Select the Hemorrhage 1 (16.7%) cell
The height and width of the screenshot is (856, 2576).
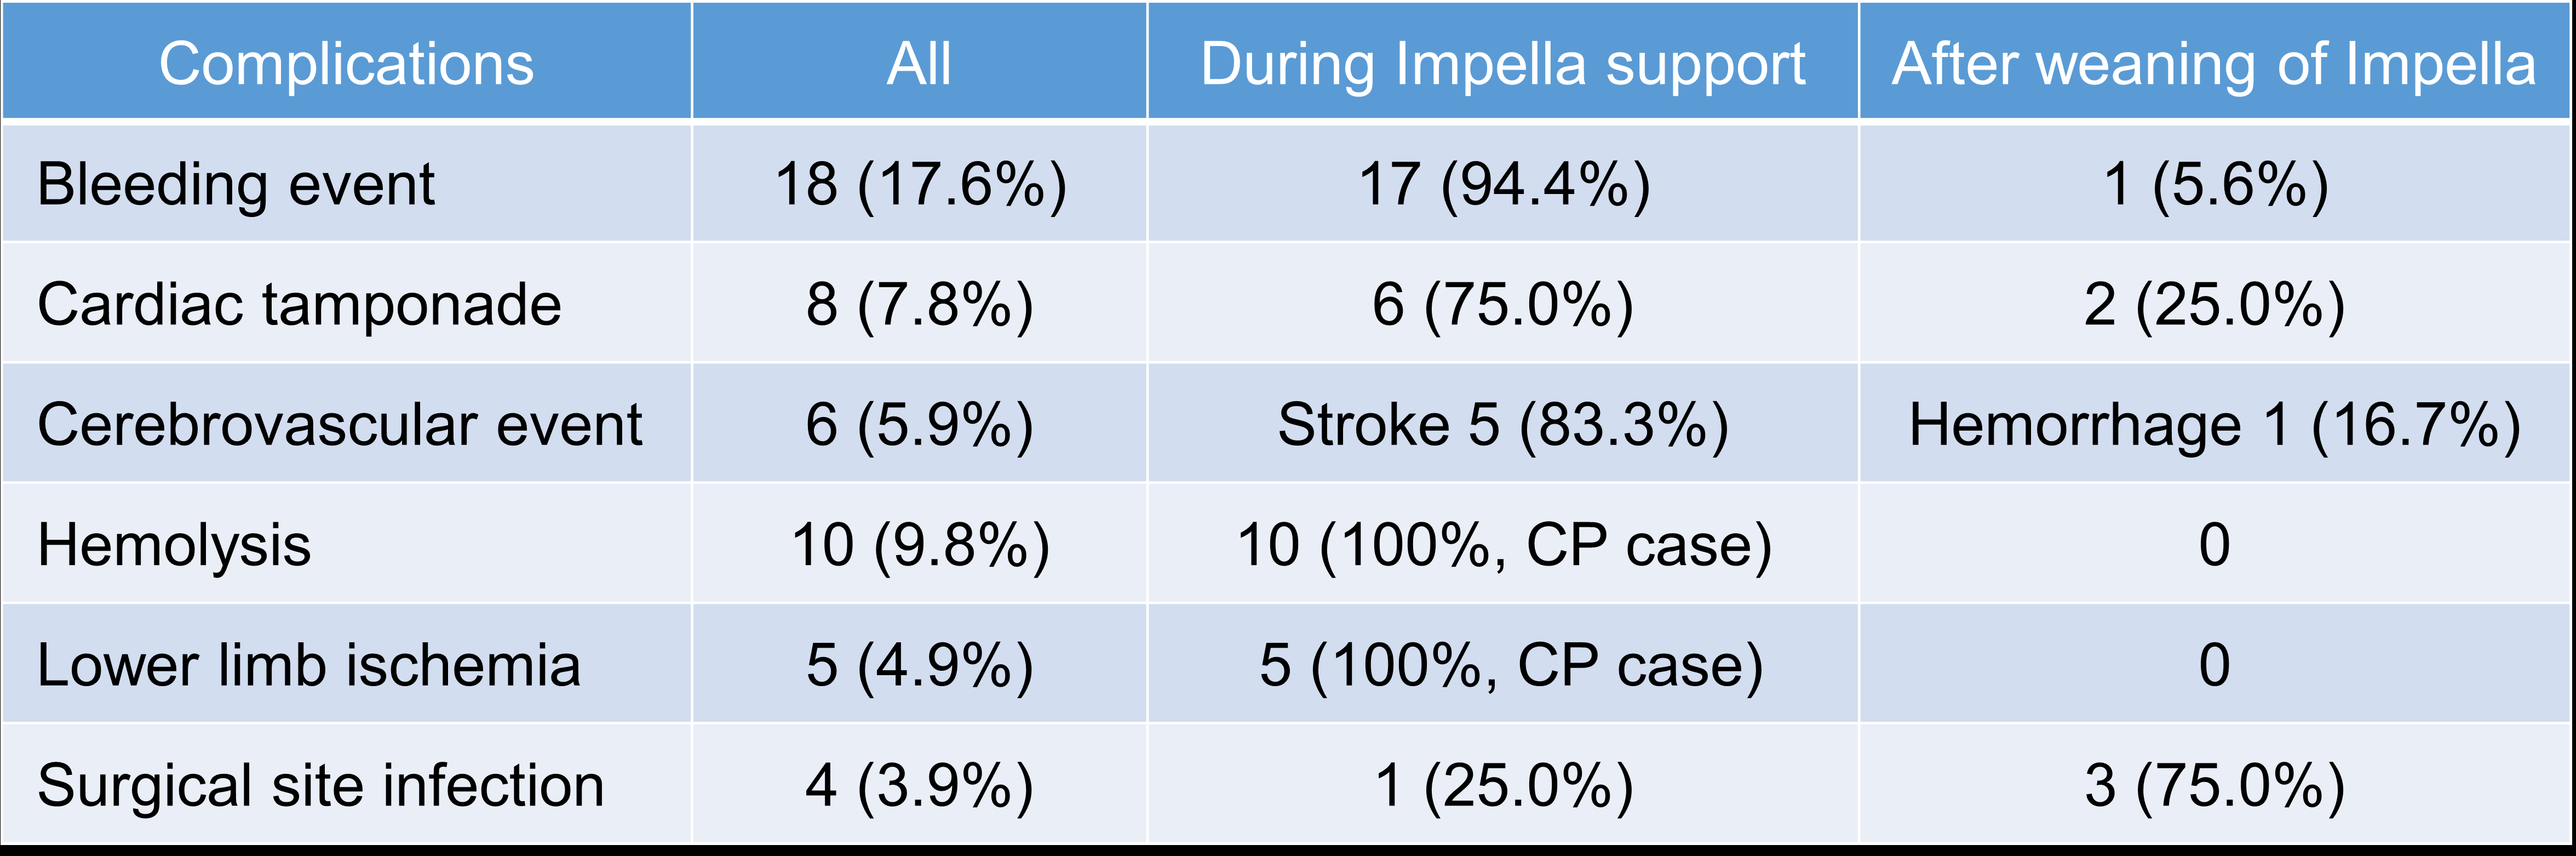pyautogui.click(x=2214, y=424)
